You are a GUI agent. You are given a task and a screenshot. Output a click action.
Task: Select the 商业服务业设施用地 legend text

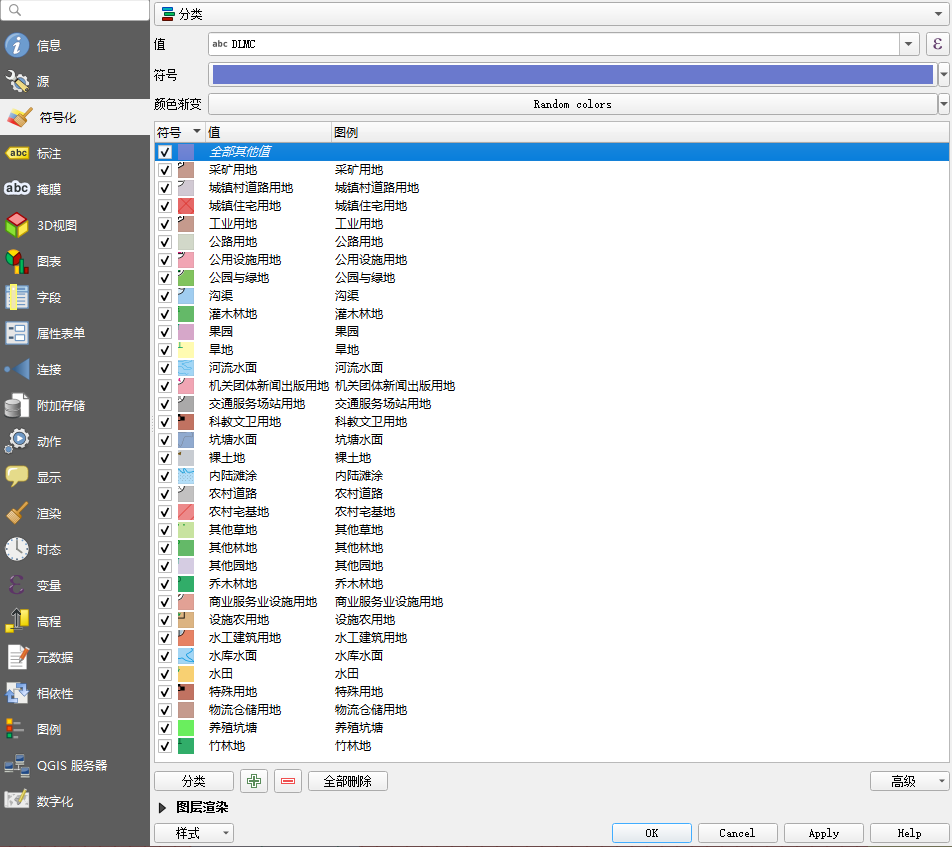[389, 602]
